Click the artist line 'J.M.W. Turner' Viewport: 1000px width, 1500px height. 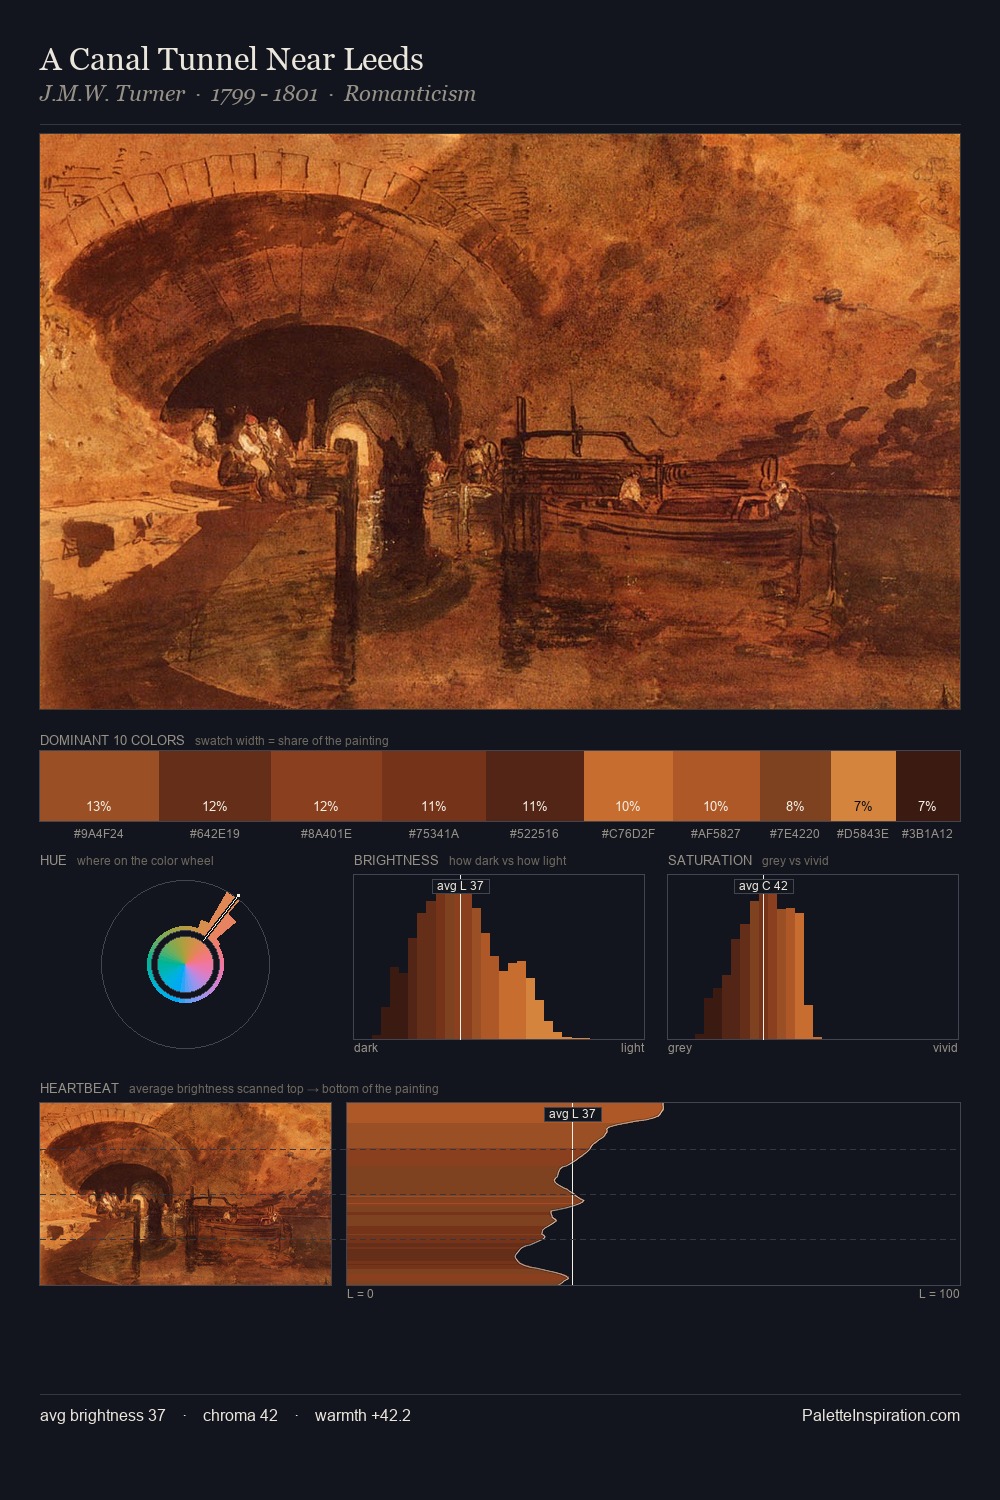coord(112,94)
